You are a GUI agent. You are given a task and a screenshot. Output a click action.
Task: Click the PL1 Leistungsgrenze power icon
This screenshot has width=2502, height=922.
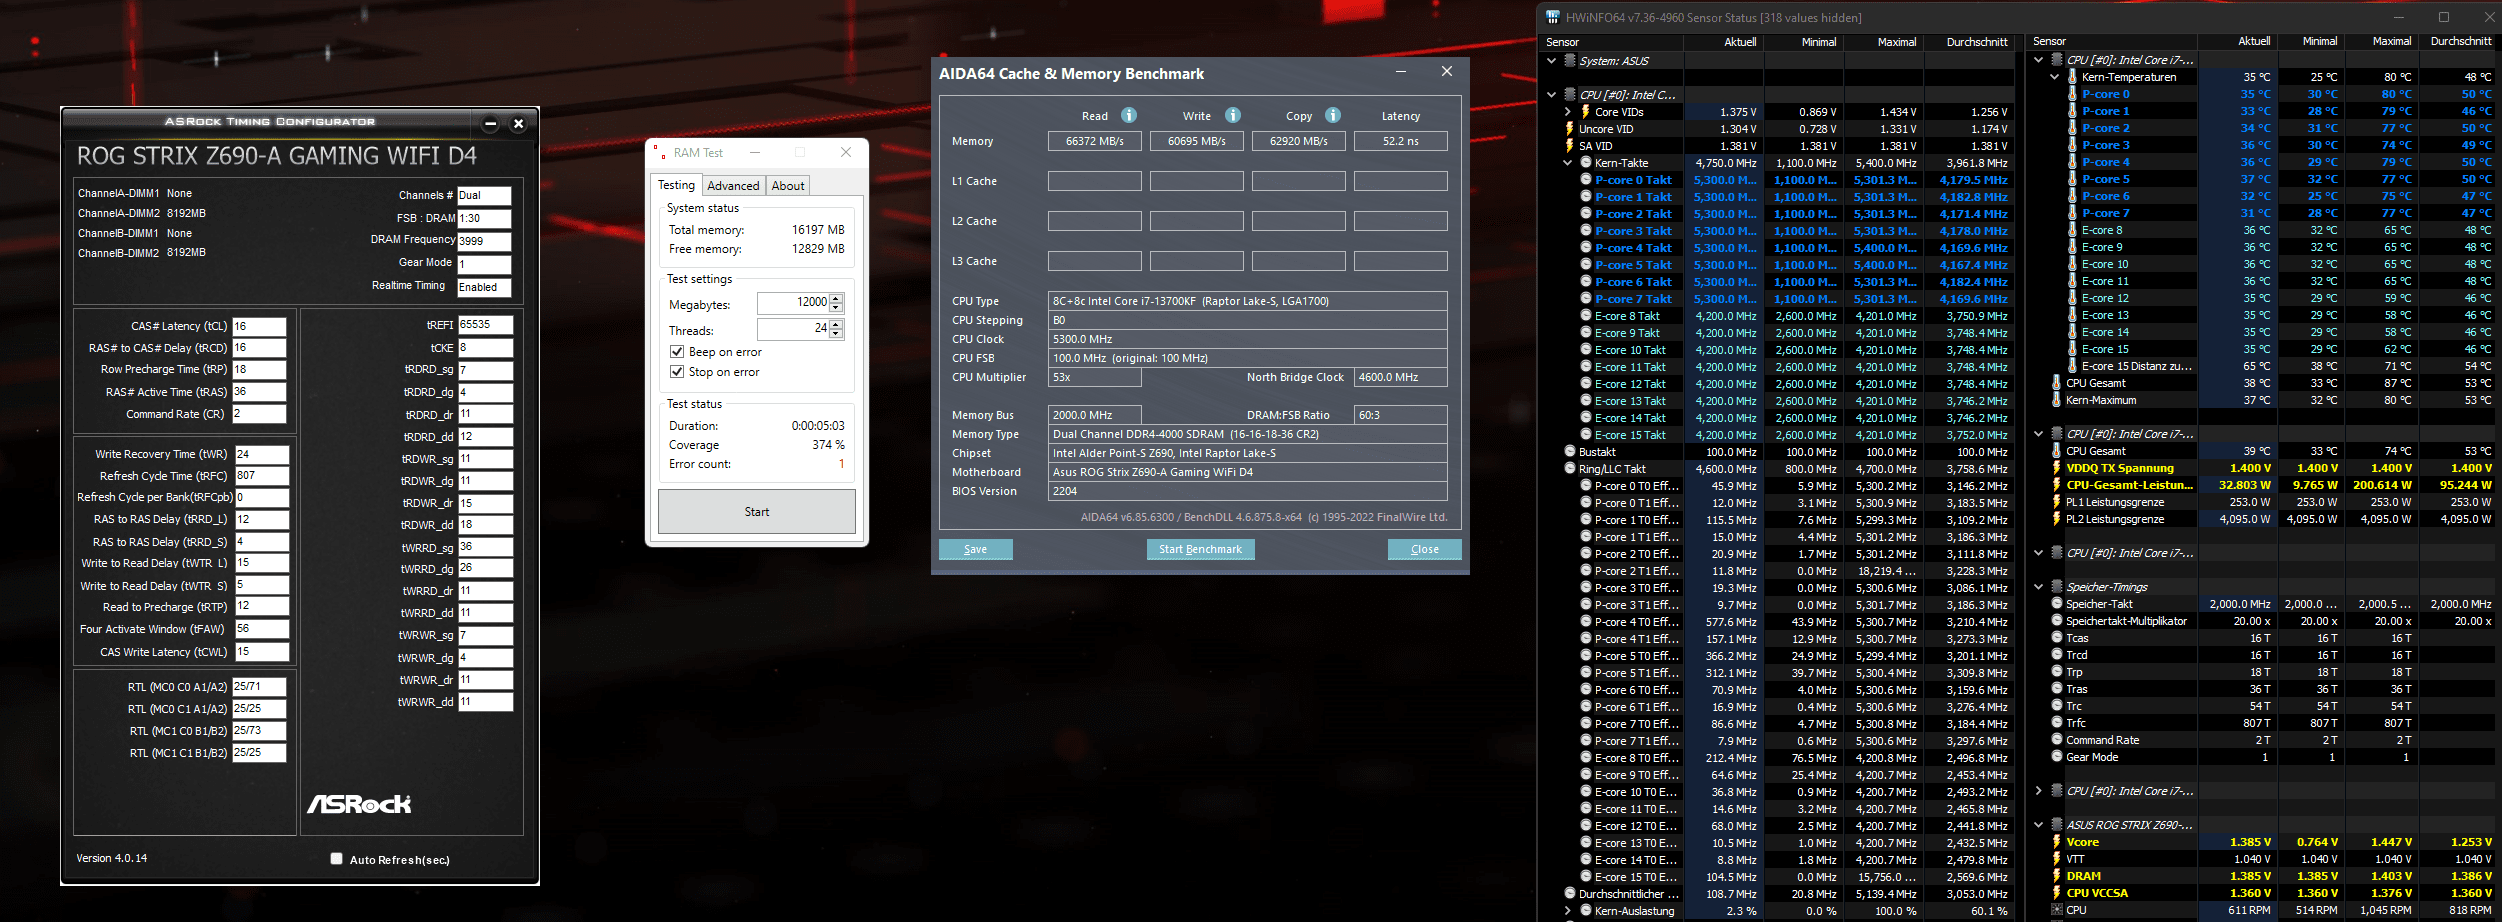coord(2056,502)
